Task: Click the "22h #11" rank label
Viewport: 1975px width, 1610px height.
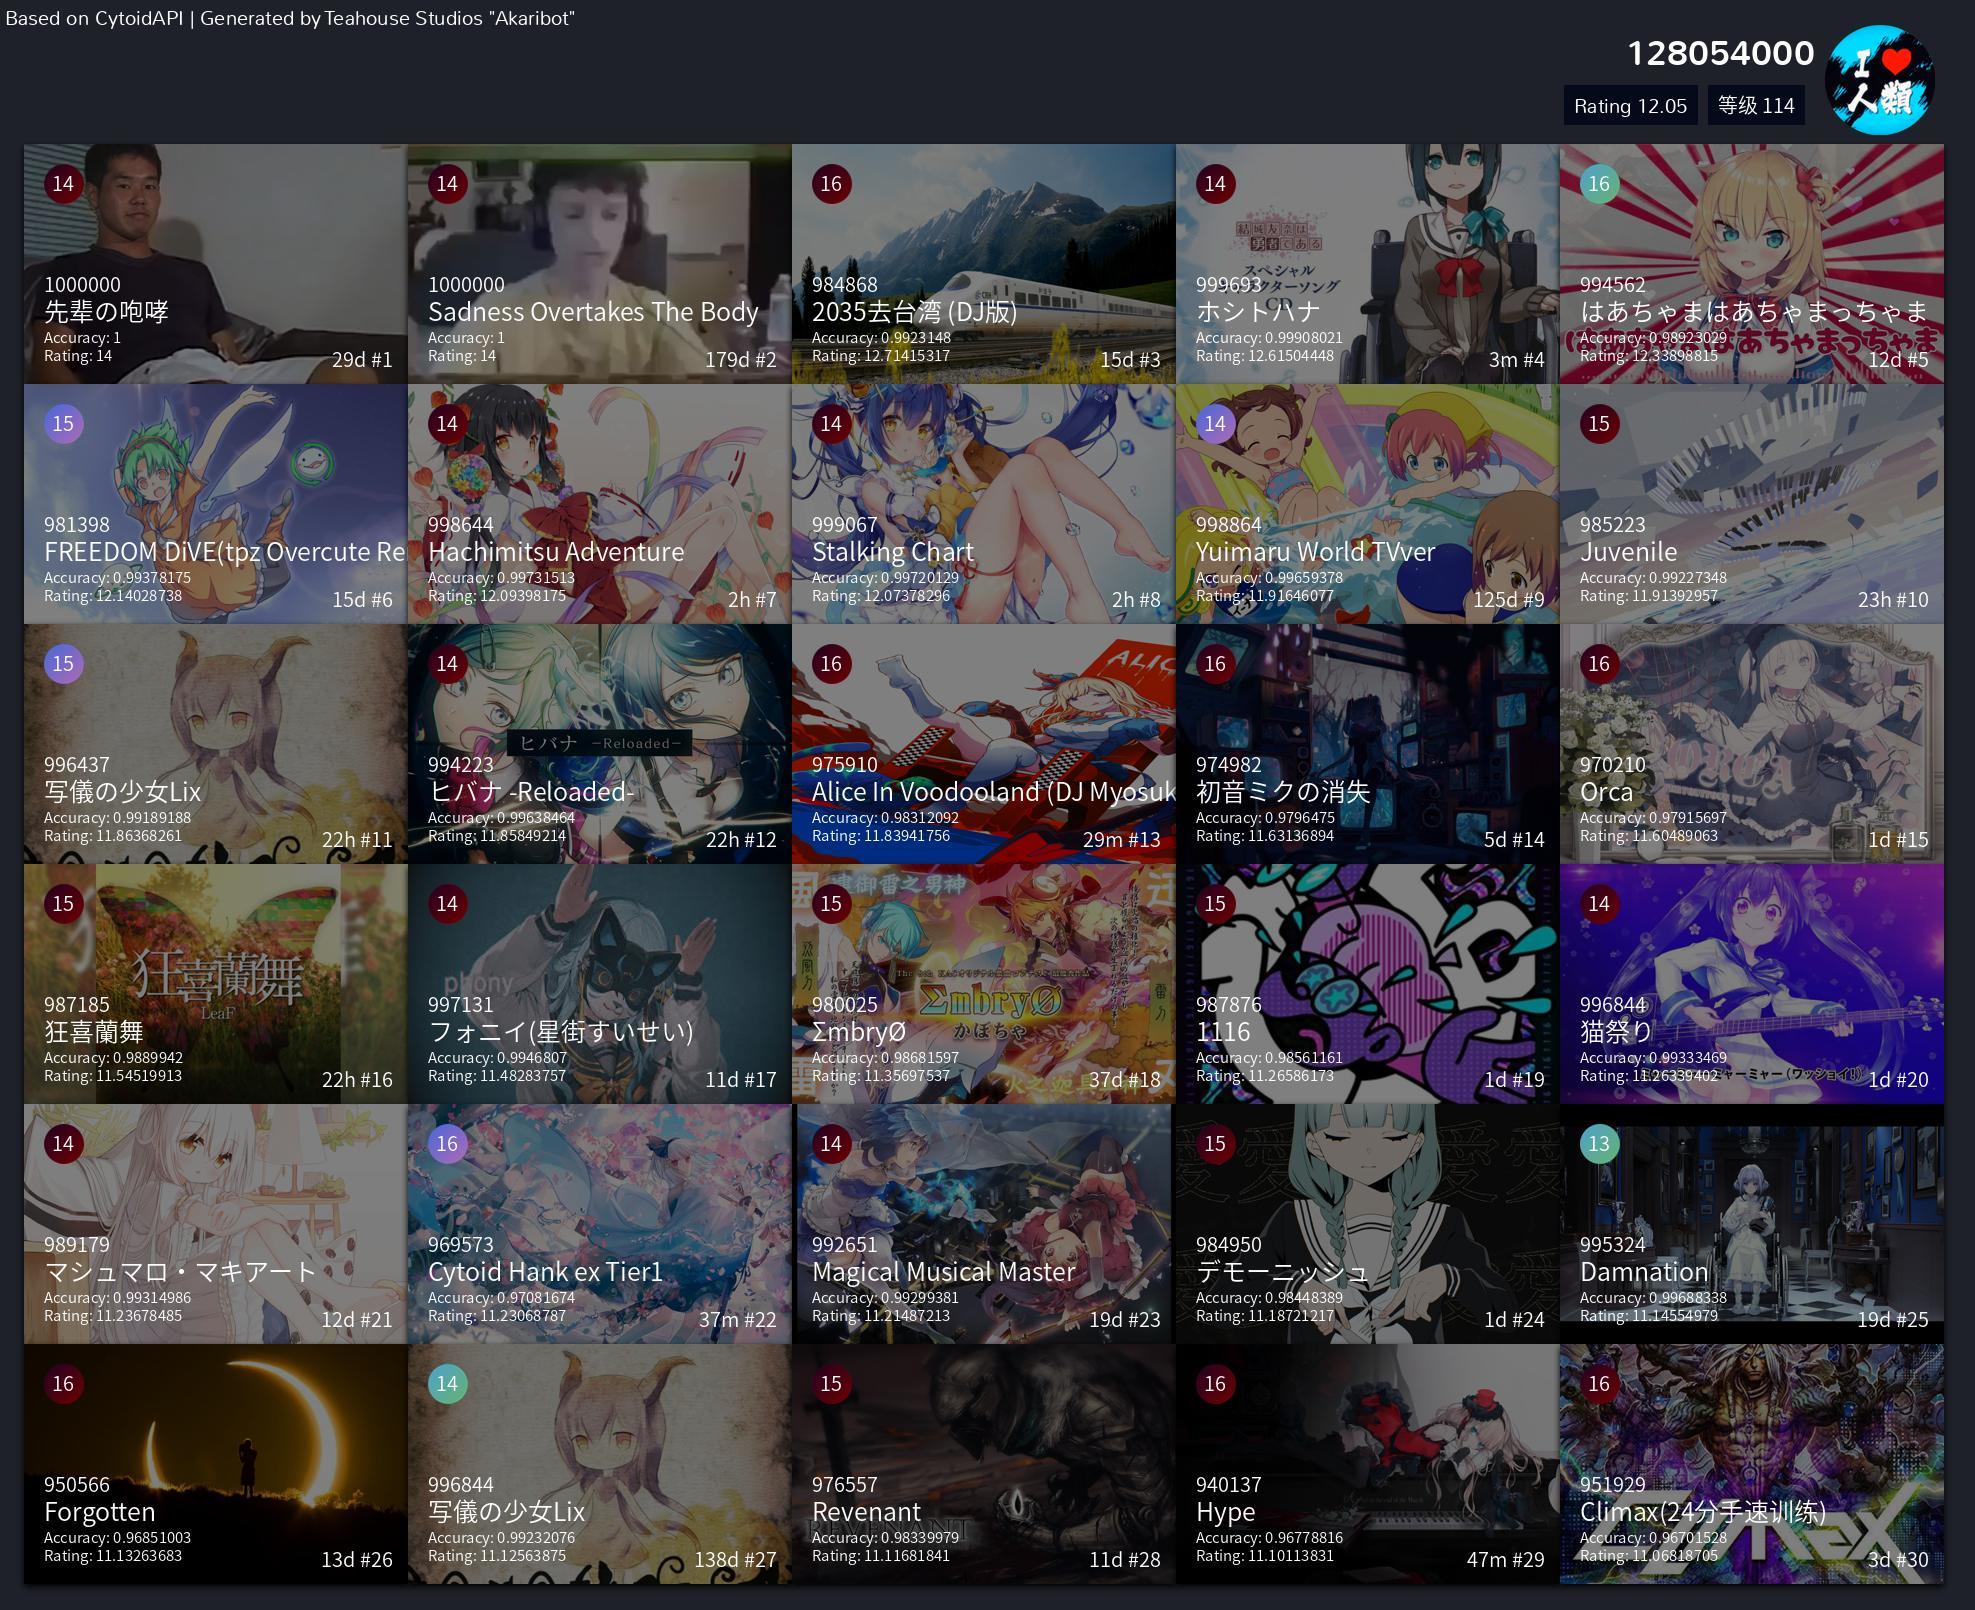Action: [x=357, y=840]
